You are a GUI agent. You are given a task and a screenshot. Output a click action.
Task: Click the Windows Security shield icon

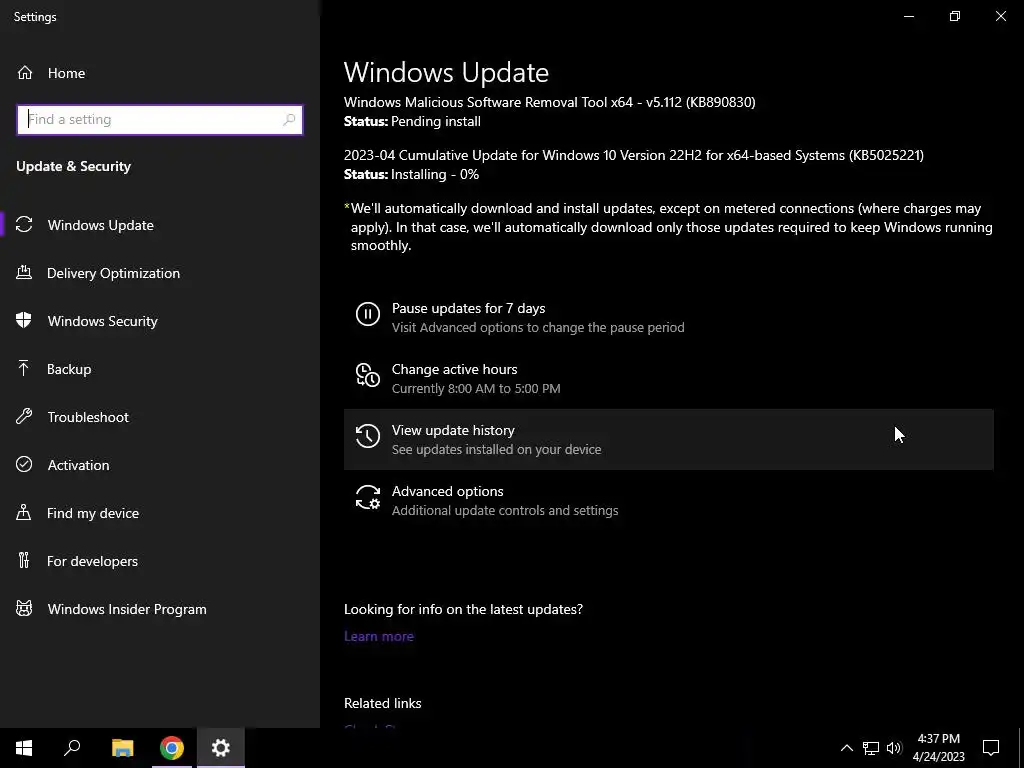coord(24,321)
